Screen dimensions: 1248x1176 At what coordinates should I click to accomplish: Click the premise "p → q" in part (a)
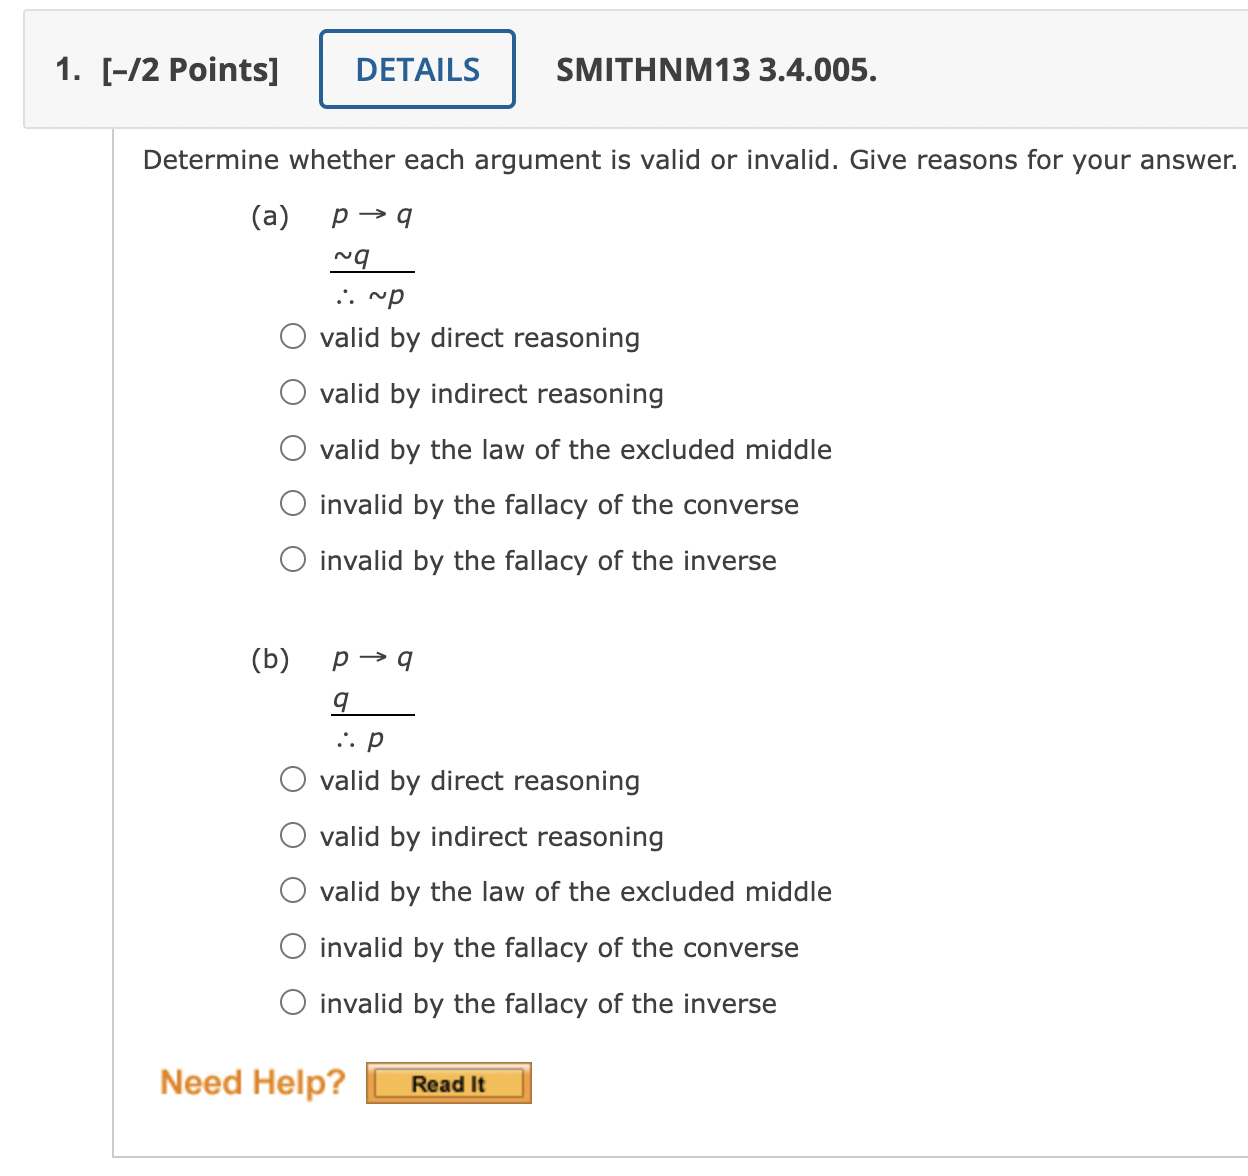click(x=372, y=214)
